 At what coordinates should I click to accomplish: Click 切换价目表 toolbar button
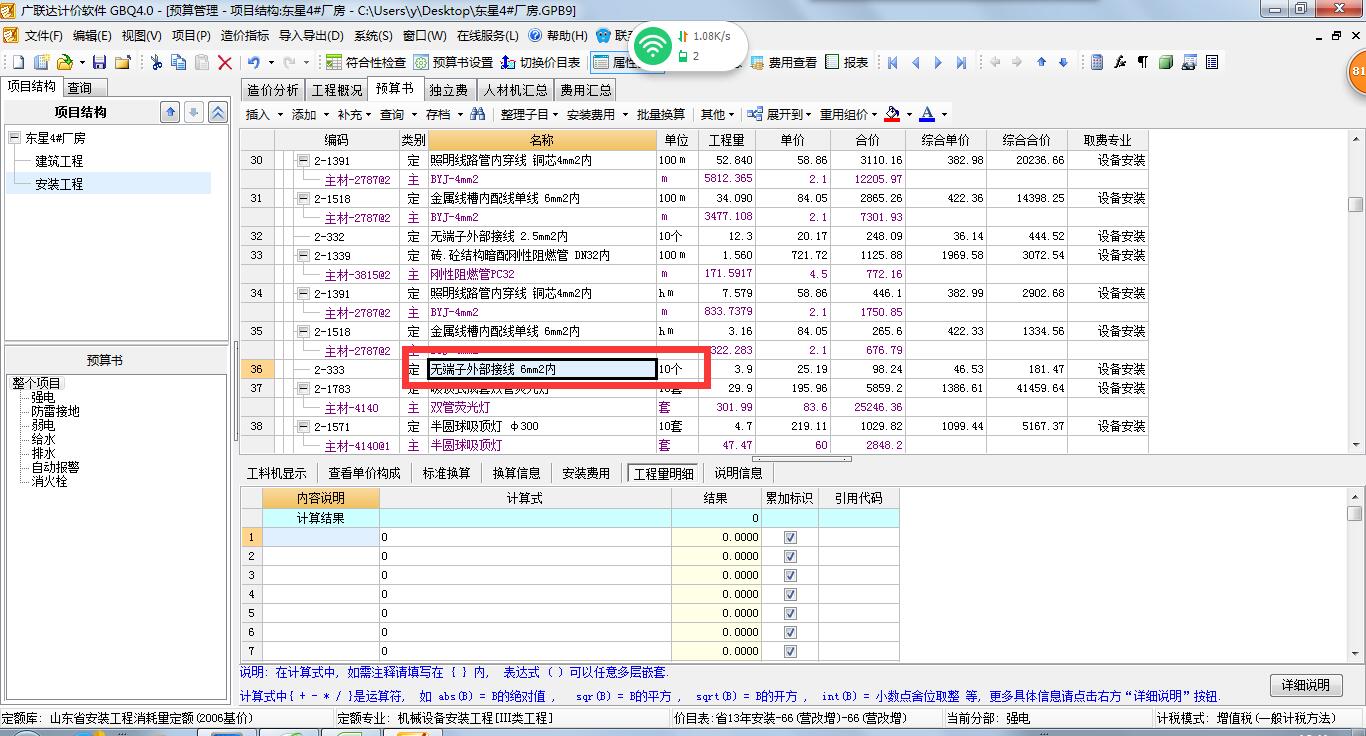tap(540, 62)
